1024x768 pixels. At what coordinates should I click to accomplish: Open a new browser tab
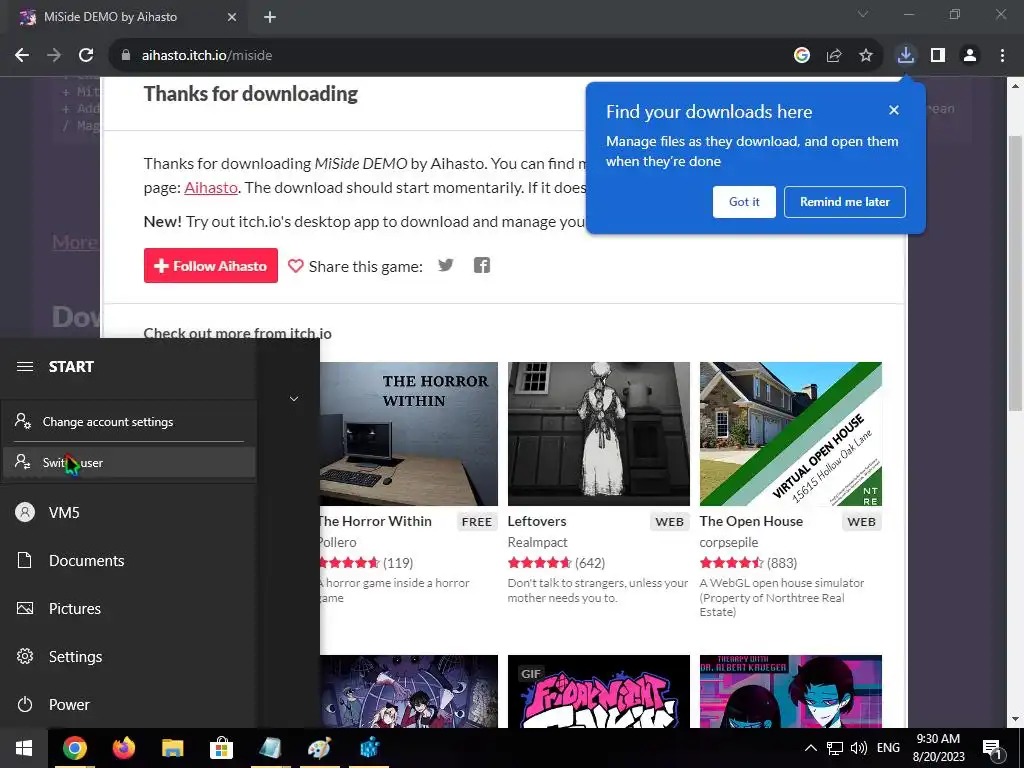coord(270,17)
